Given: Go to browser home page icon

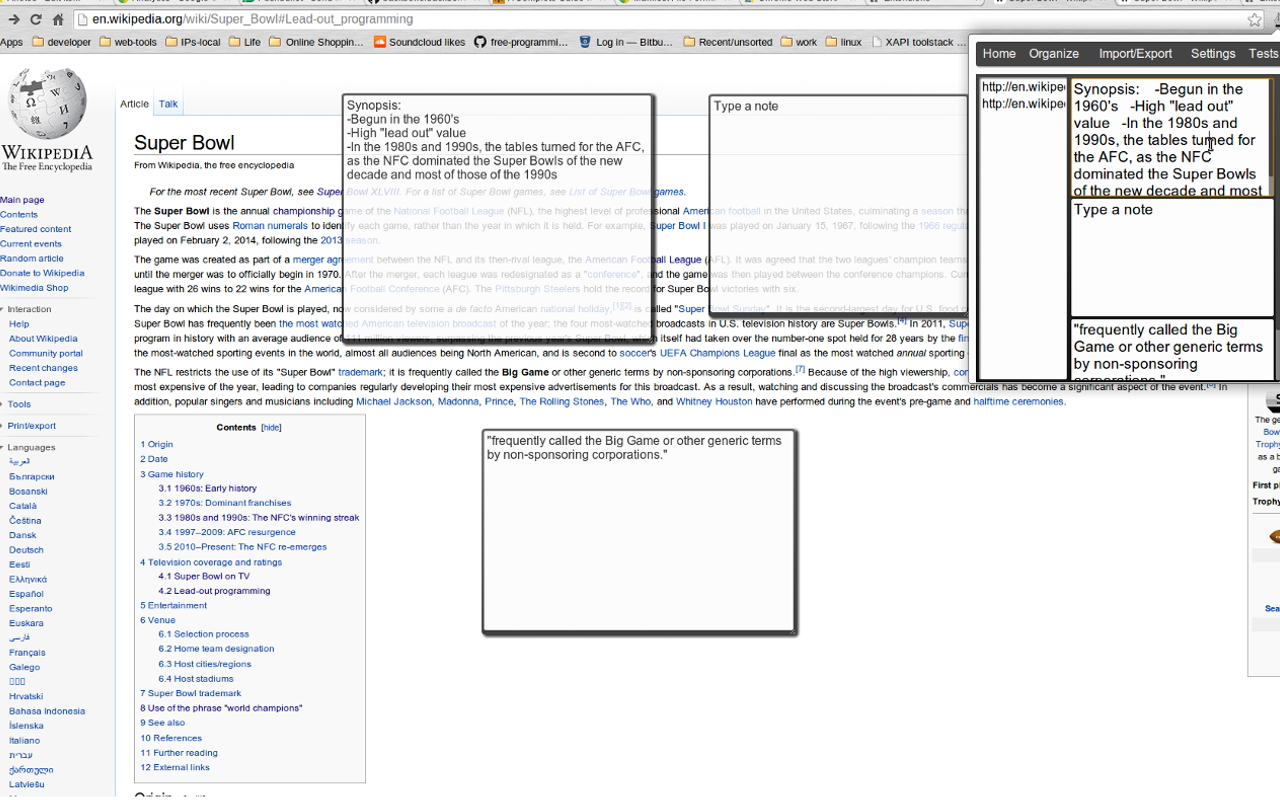Looking at the screenshot, I should pos(58,19).
